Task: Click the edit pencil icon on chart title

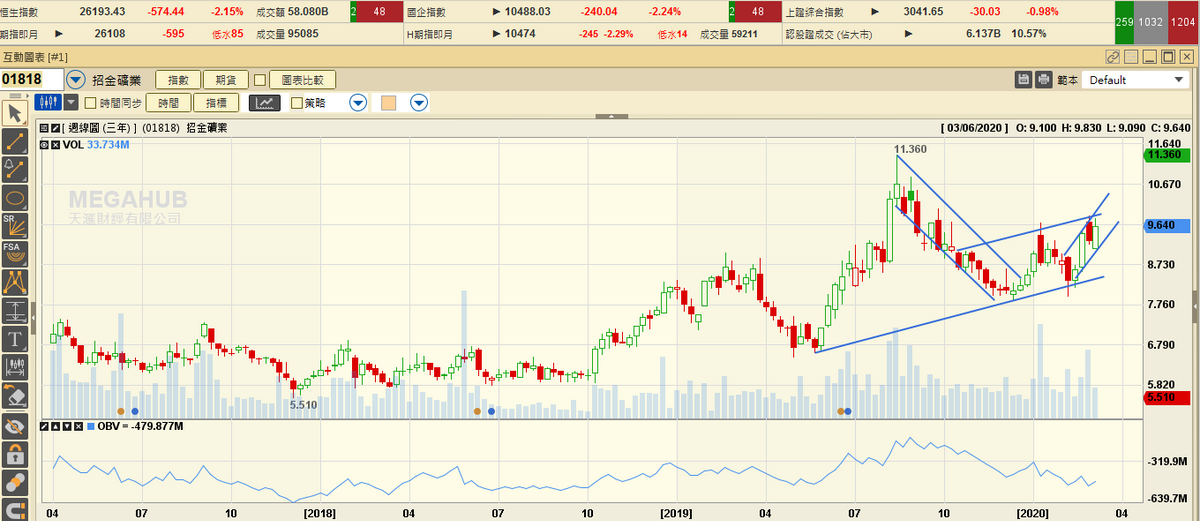Action: click(55, 128)
